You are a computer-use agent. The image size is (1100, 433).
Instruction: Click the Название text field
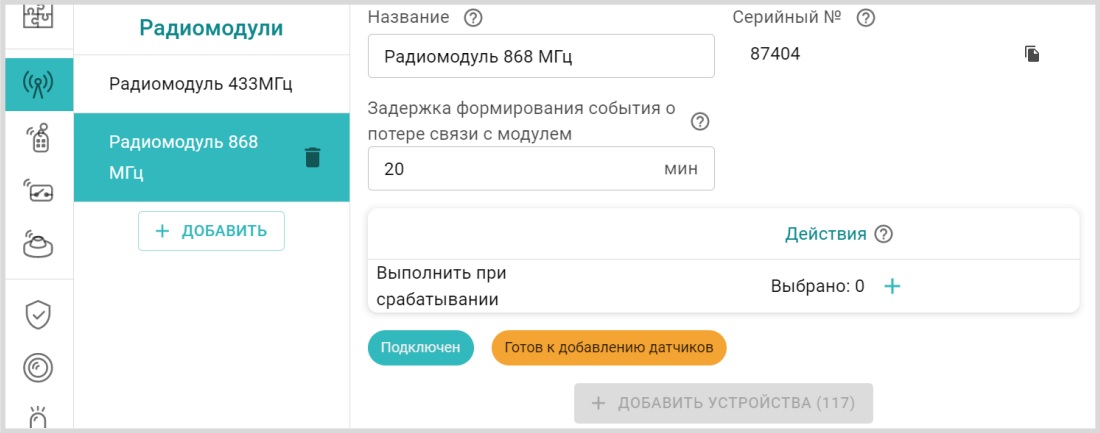pos(540,56)
